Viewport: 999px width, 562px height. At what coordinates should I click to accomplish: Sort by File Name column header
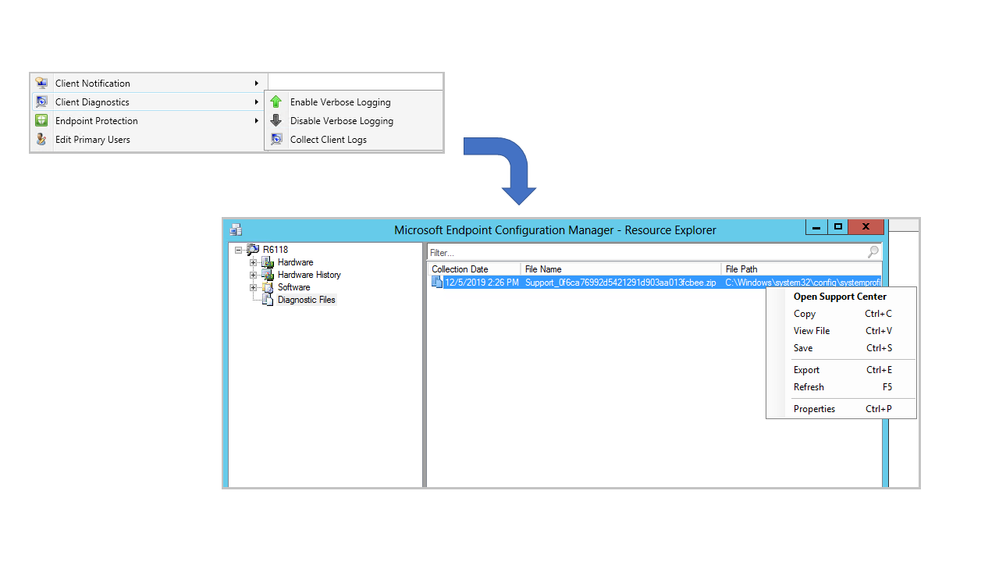[621, 269]
